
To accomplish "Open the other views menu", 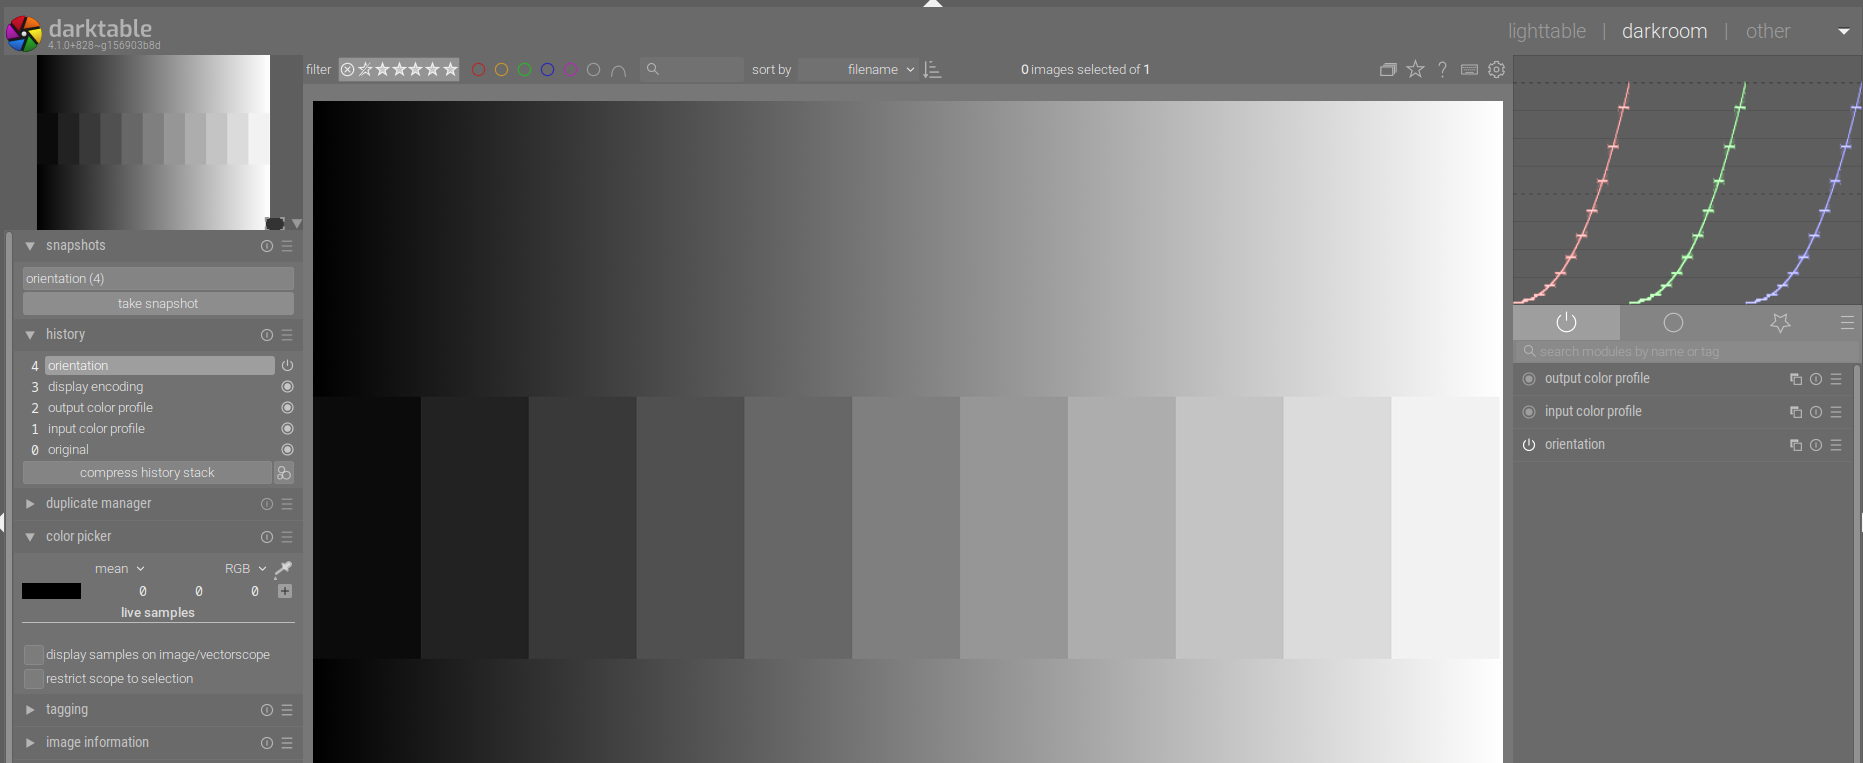I will pyautogui.click(x=1767, y=31).
